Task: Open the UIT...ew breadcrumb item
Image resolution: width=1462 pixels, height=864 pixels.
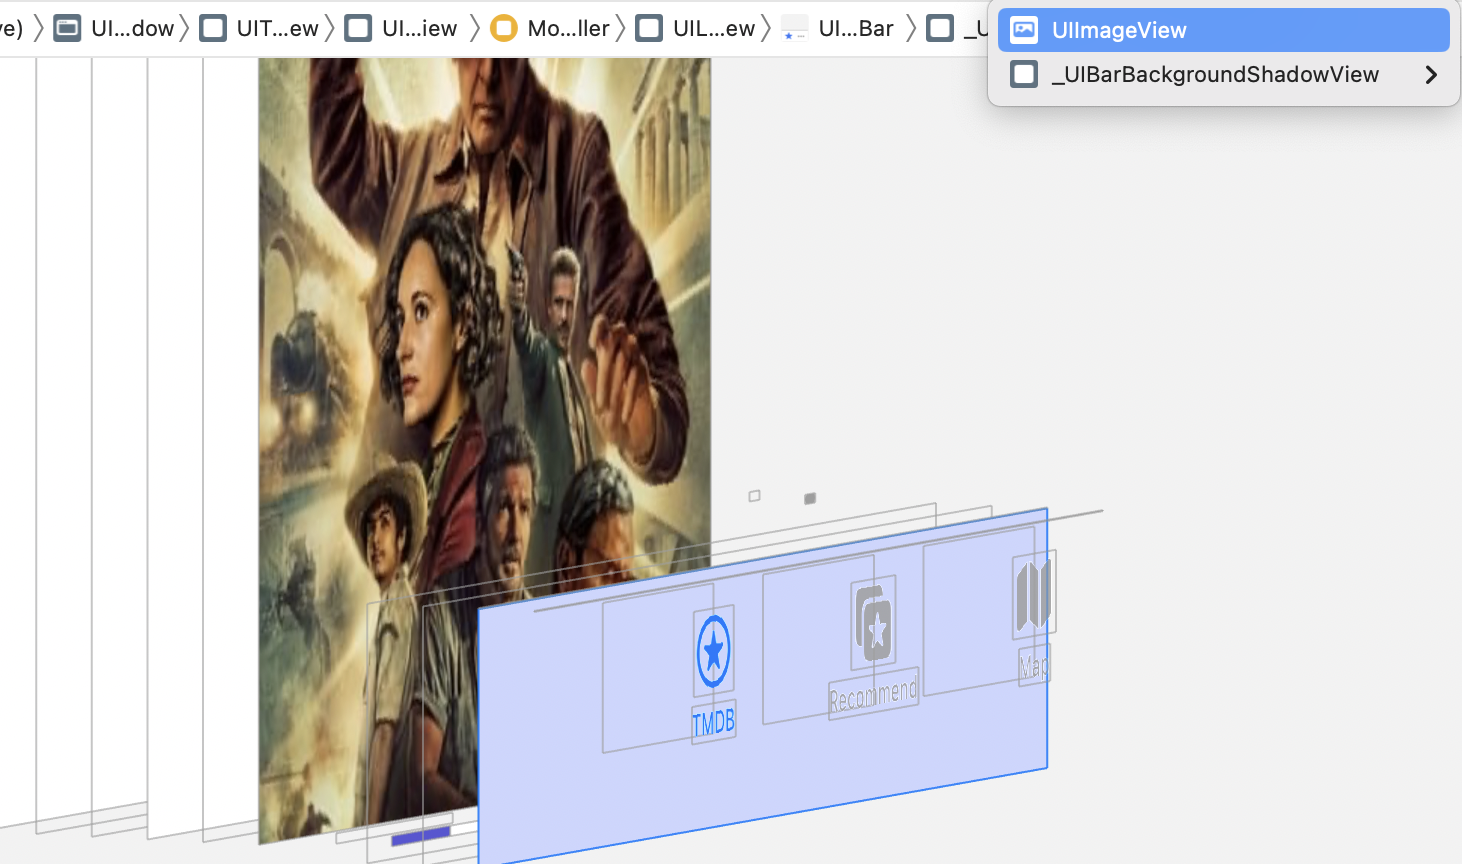Action: tap(259, 28)
